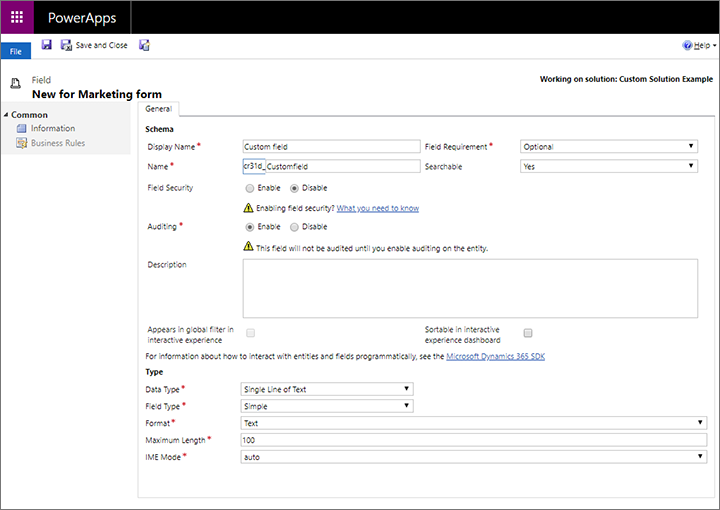Click the Maximum Length input field
This screenshot has width=720, height=510.
point(473,440)
